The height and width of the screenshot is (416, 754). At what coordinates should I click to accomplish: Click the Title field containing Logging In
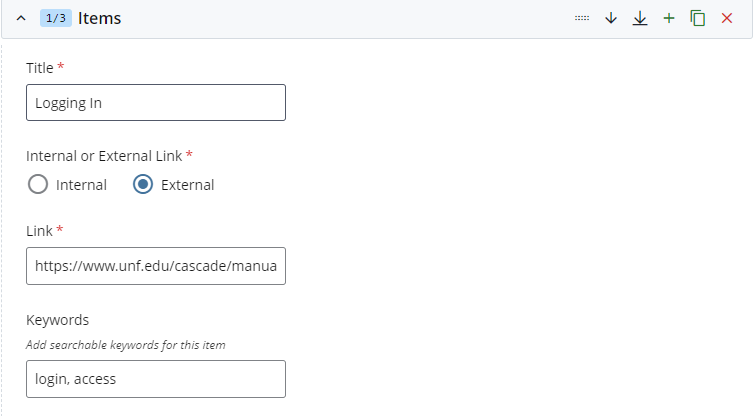click(156, 103)
